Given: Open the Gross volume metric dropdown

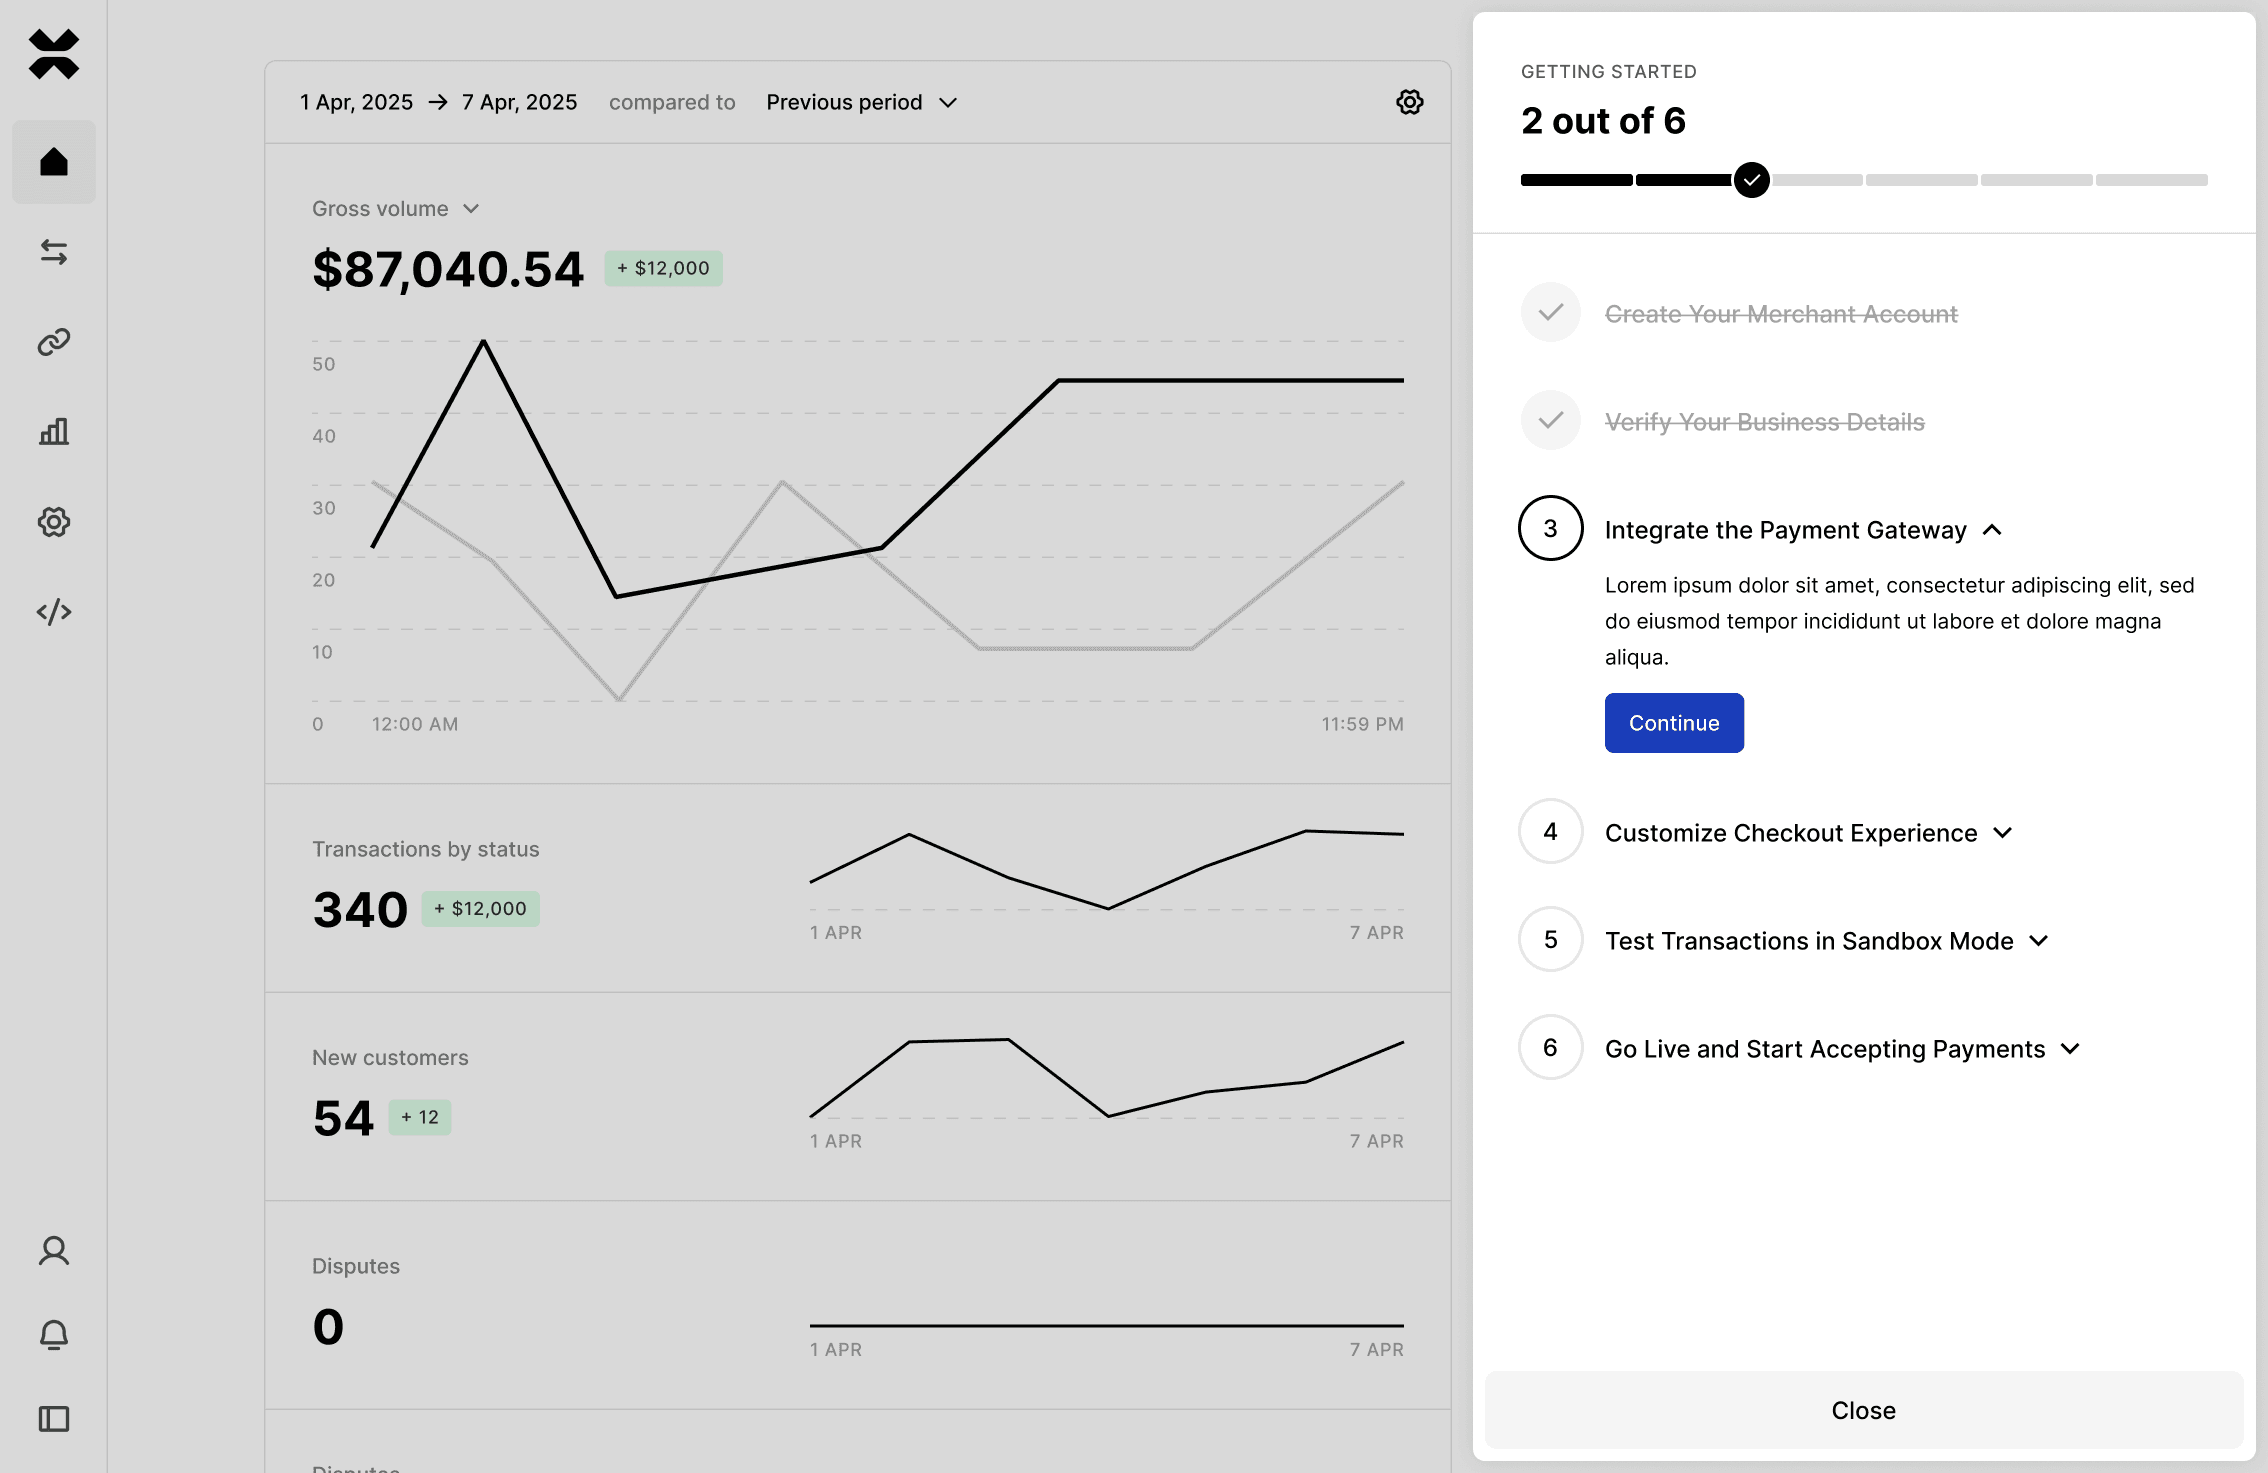Looking at the screenshot, I should [x=396, y=209].
